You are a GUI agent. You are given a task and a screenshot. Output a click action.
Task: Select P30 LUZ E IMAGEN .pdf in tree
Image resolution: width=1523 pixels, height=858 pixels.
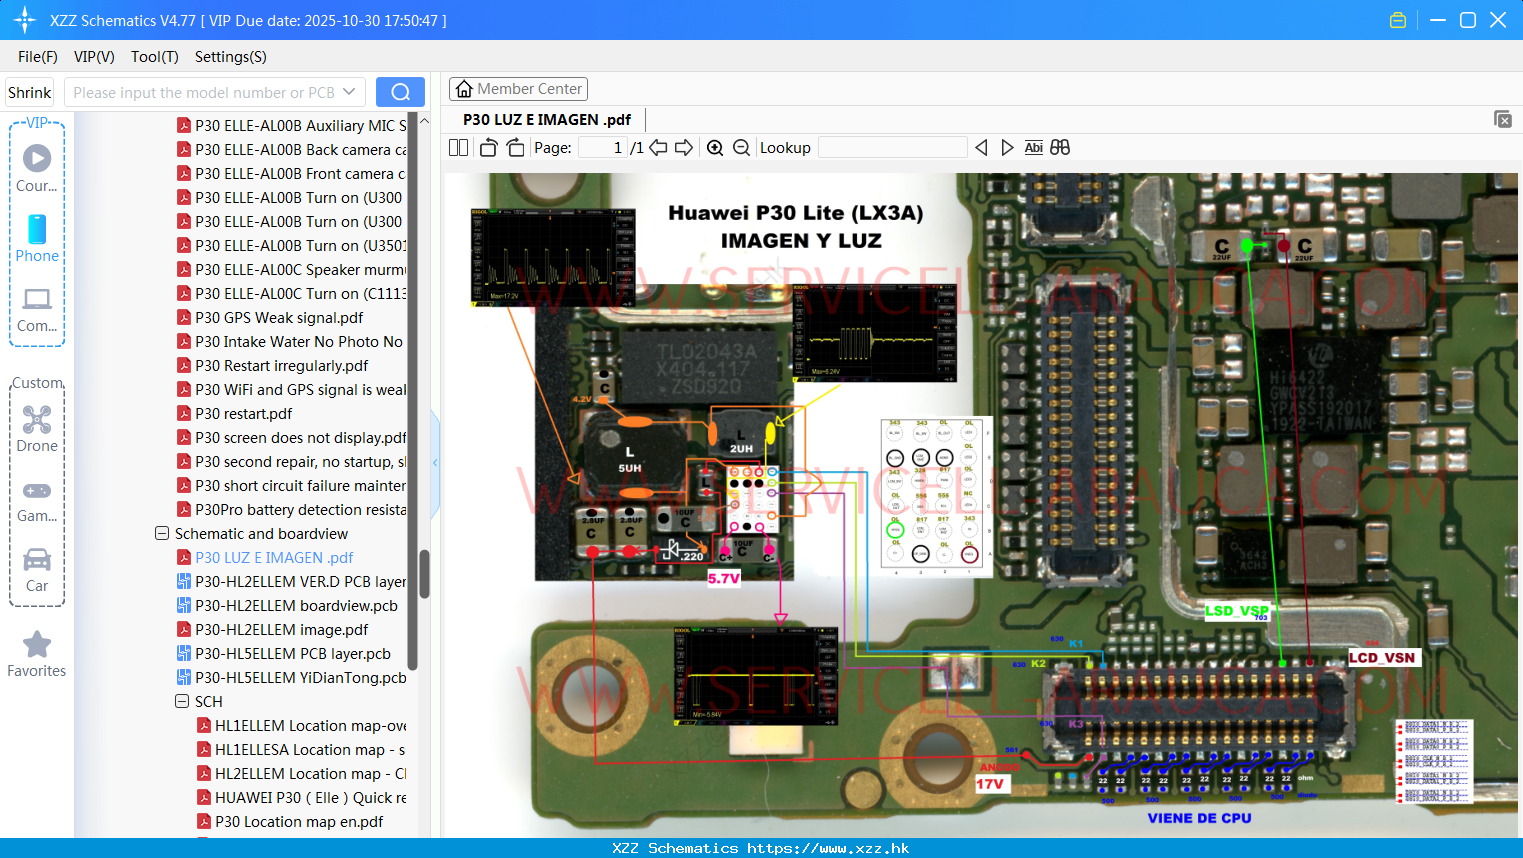pos(265,557)
